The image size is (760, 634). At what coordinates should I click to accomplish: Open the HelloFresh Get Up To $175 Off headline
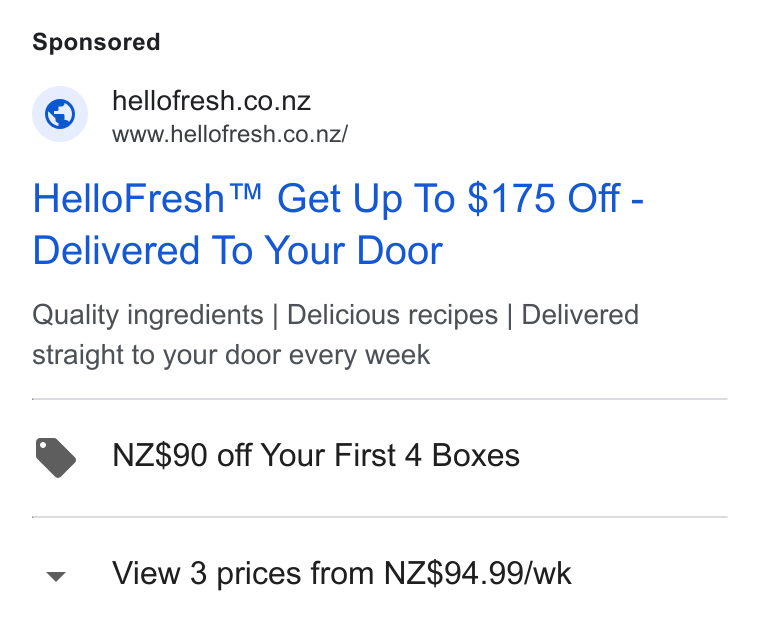click(x=338, y=224)
